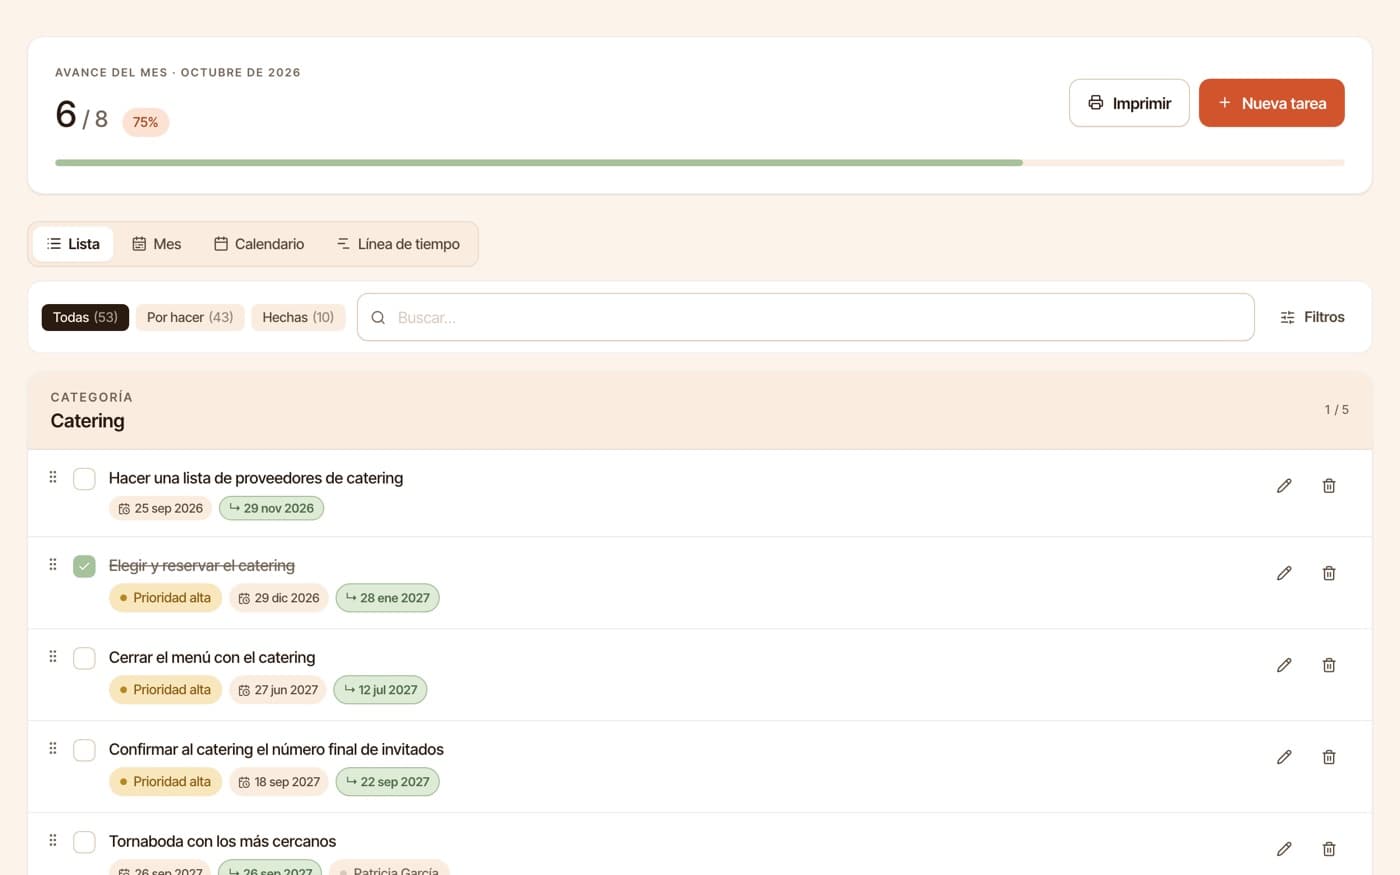1400x875 pixels.
Task: Edit the 'Hacer una lista de proveedores' task
Action: tap(1284, 486)
